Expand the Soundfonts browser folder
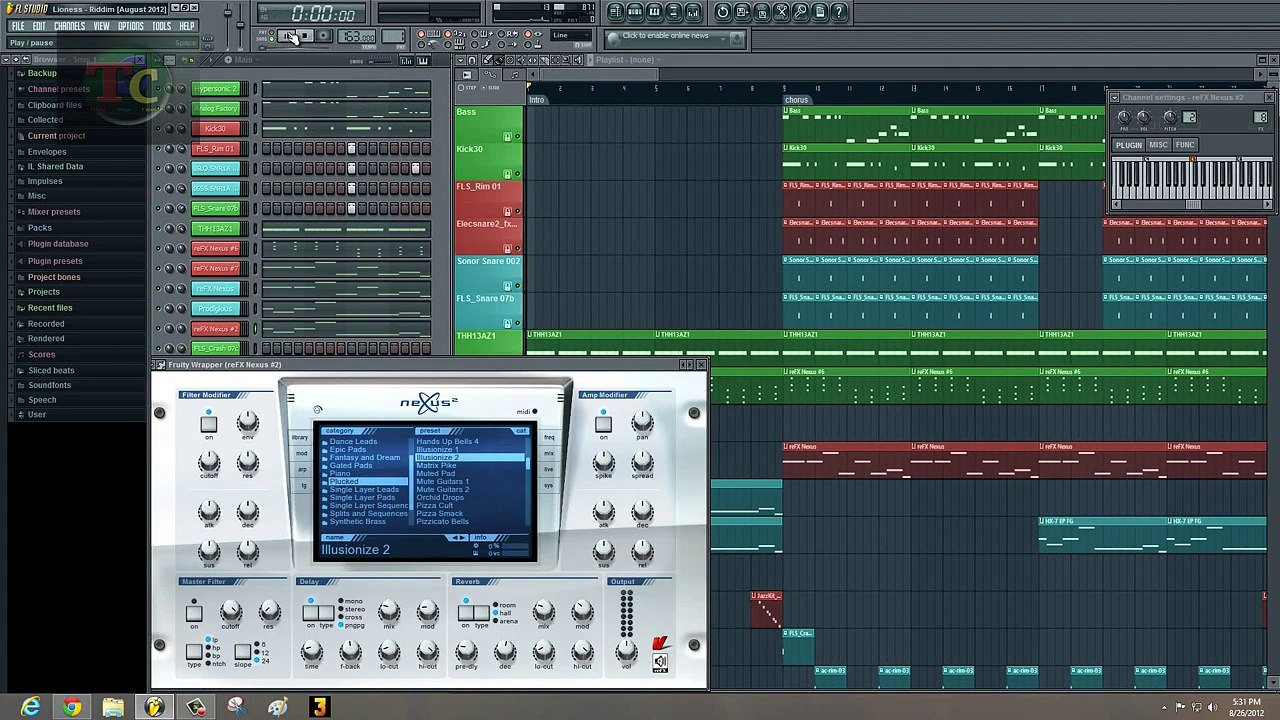 tap(49, 385)
